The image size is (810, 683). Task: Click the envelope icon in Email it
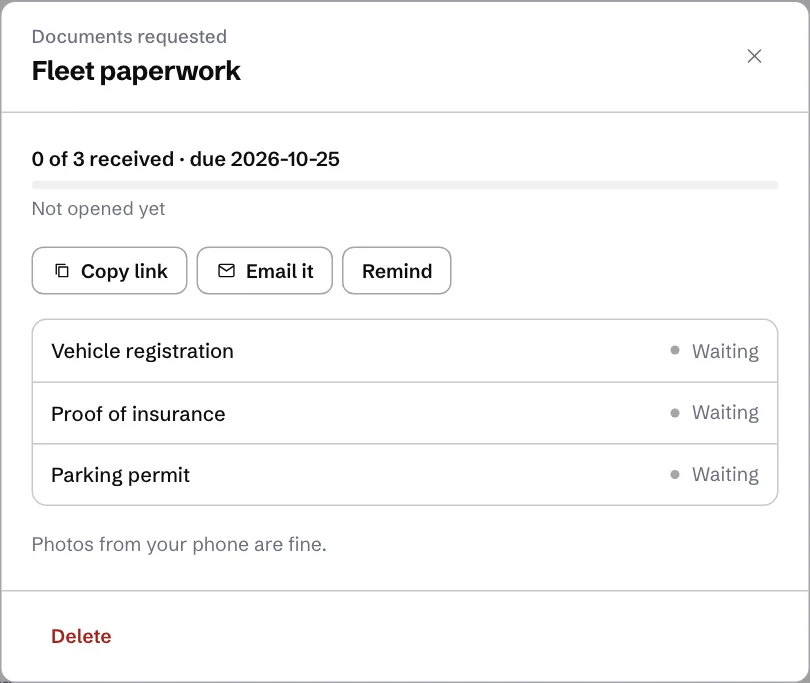point(226,271)
